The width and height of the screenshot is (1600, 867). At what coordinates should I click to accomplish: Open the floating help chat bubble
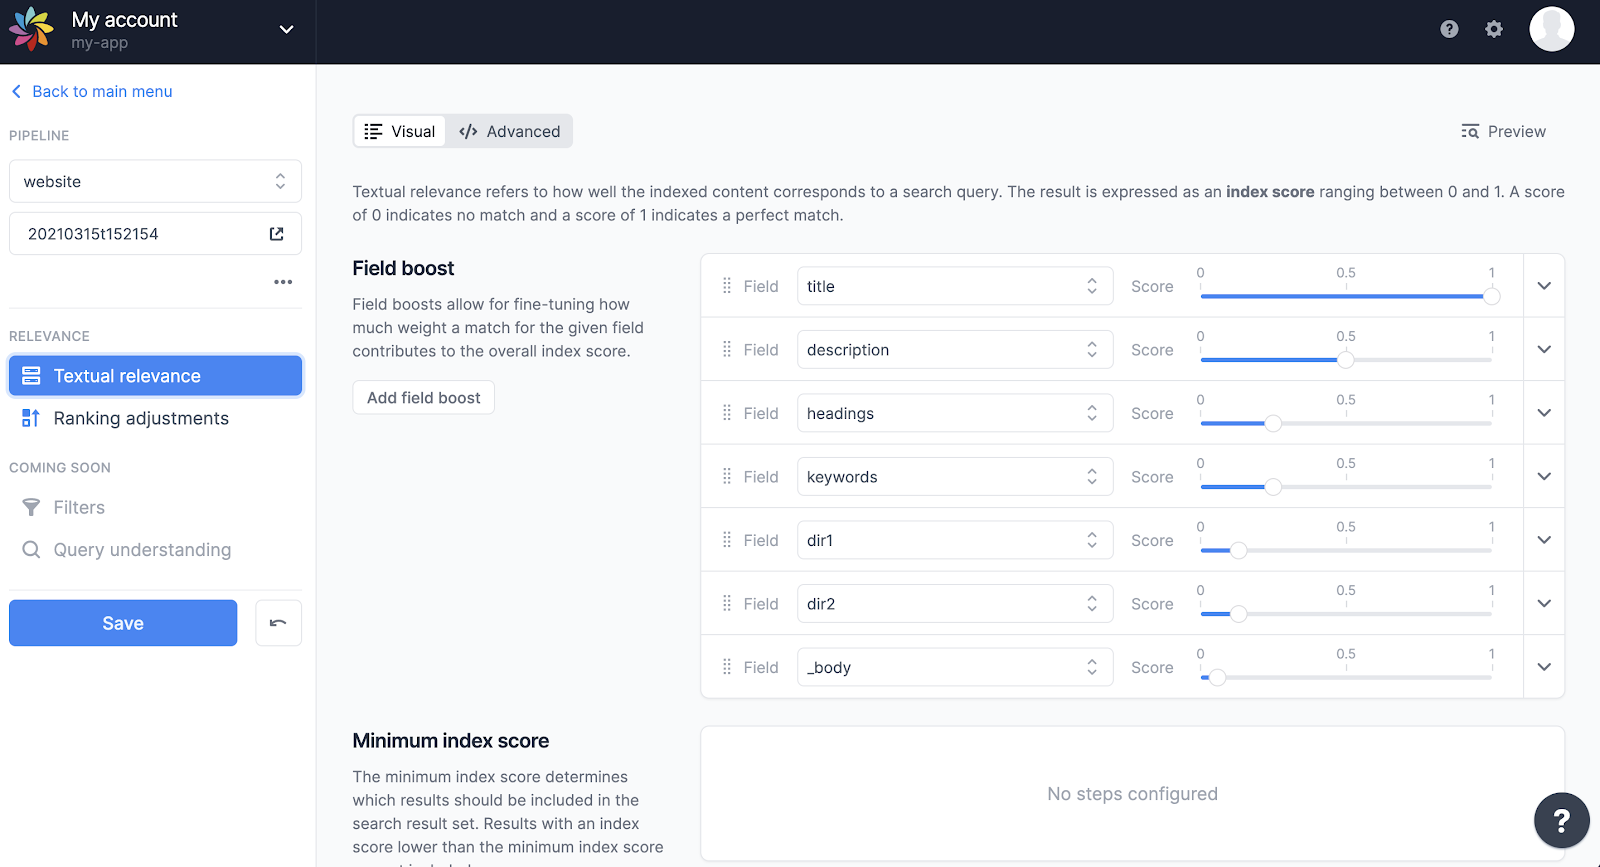pyautogui.click(x=1561, y=821)
